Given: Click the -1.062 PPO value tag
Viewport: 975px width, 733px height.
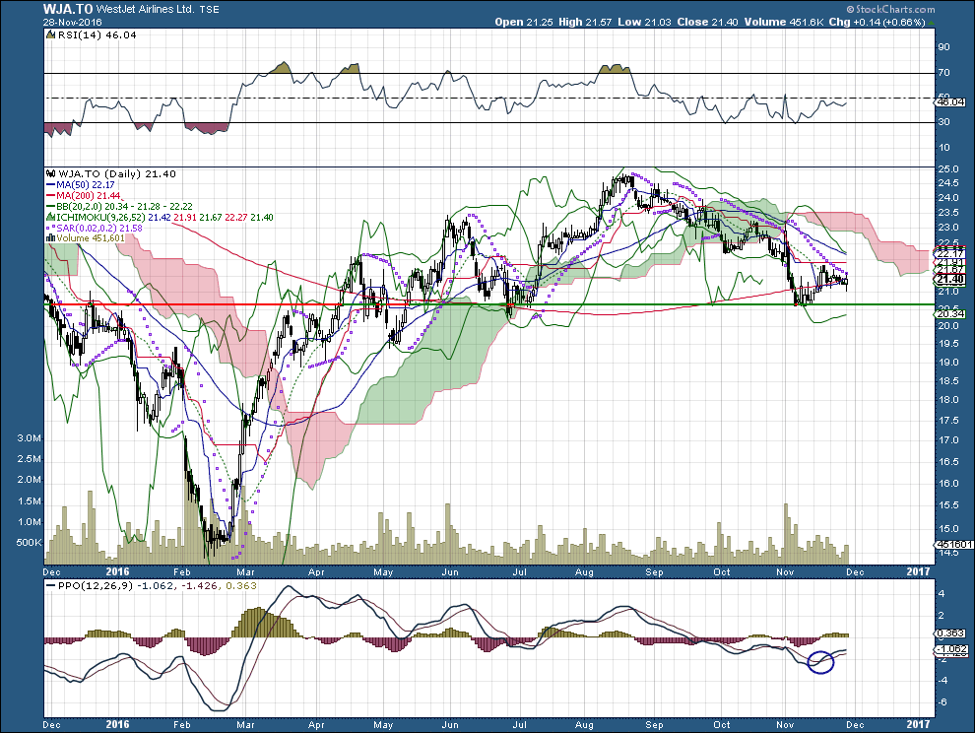Looking at the screenshot, I should tap(952, 650).
